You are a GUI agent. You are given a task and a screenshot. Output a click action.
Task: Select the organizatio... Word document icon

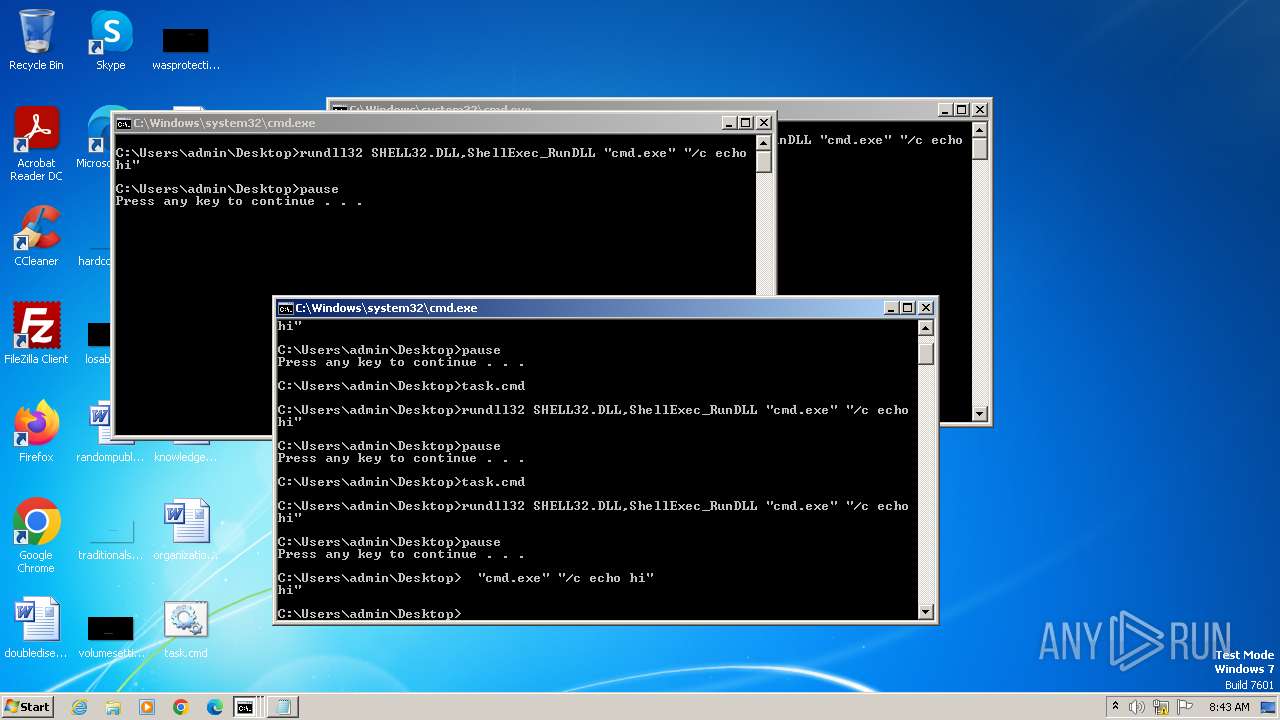[x=185, y=530]
